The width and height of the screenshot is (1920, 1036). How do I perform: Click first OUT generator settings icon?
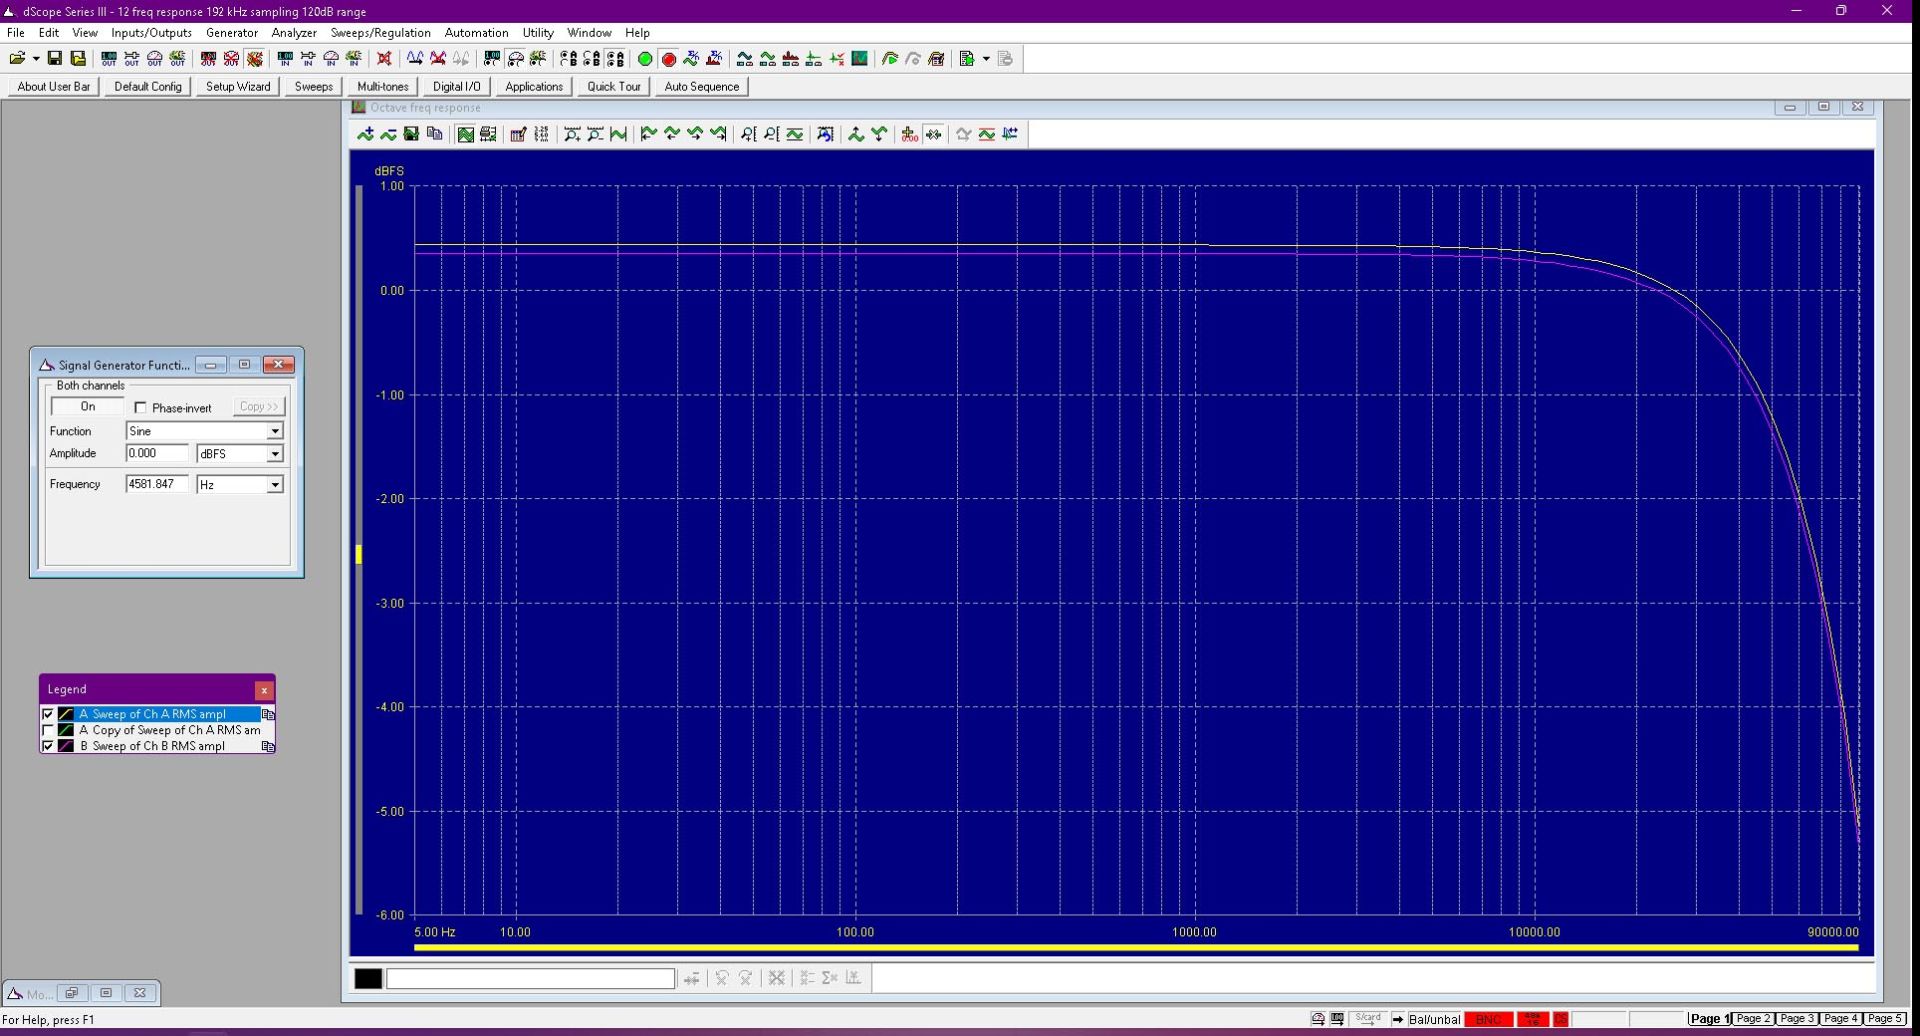point(109,59)
